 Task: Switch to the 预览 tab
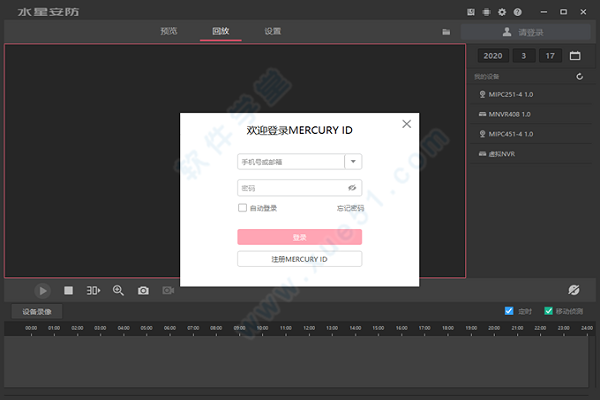tap(169, 31)
